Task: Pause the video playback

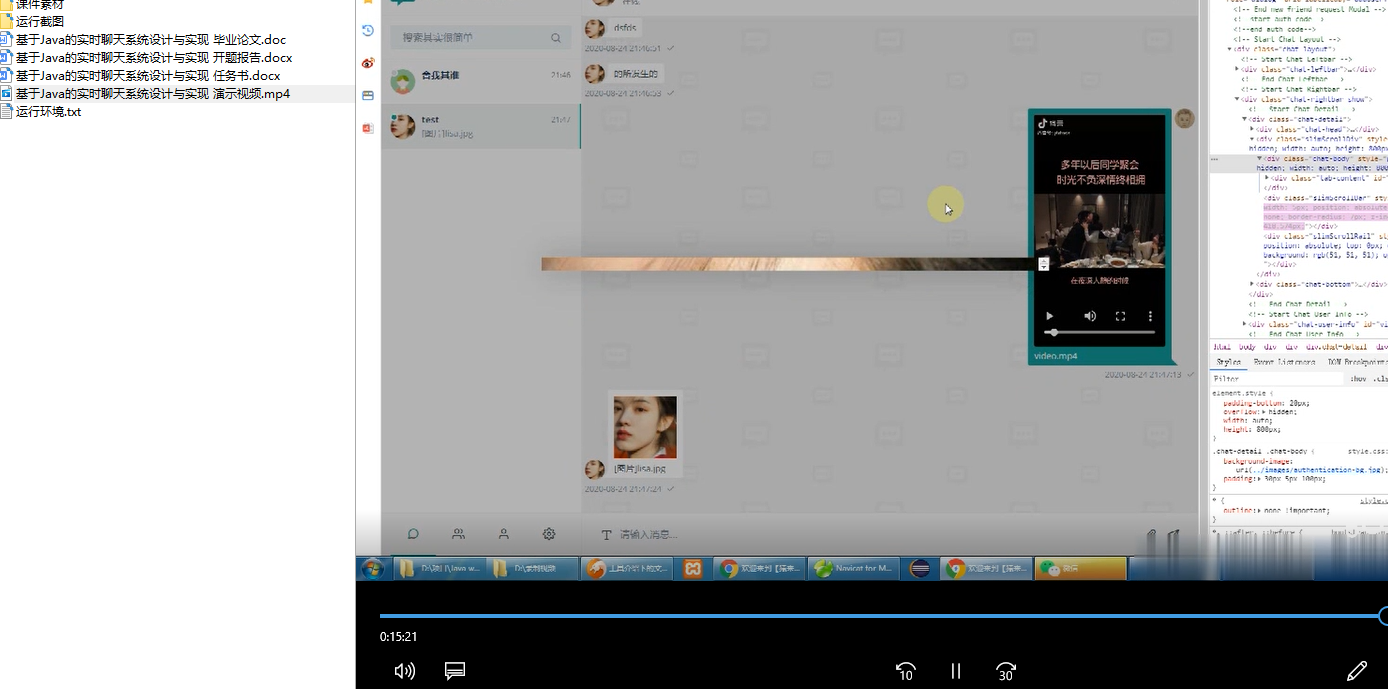Action: pyautogui.click(x=956, y=671)
